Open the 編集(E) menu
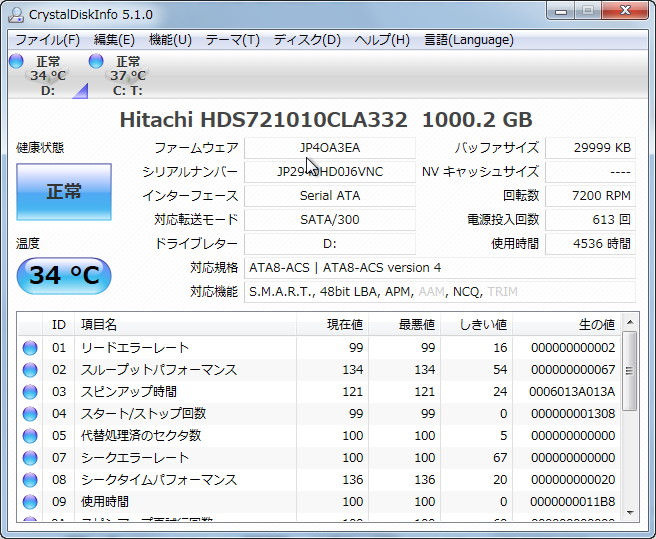 114,40
